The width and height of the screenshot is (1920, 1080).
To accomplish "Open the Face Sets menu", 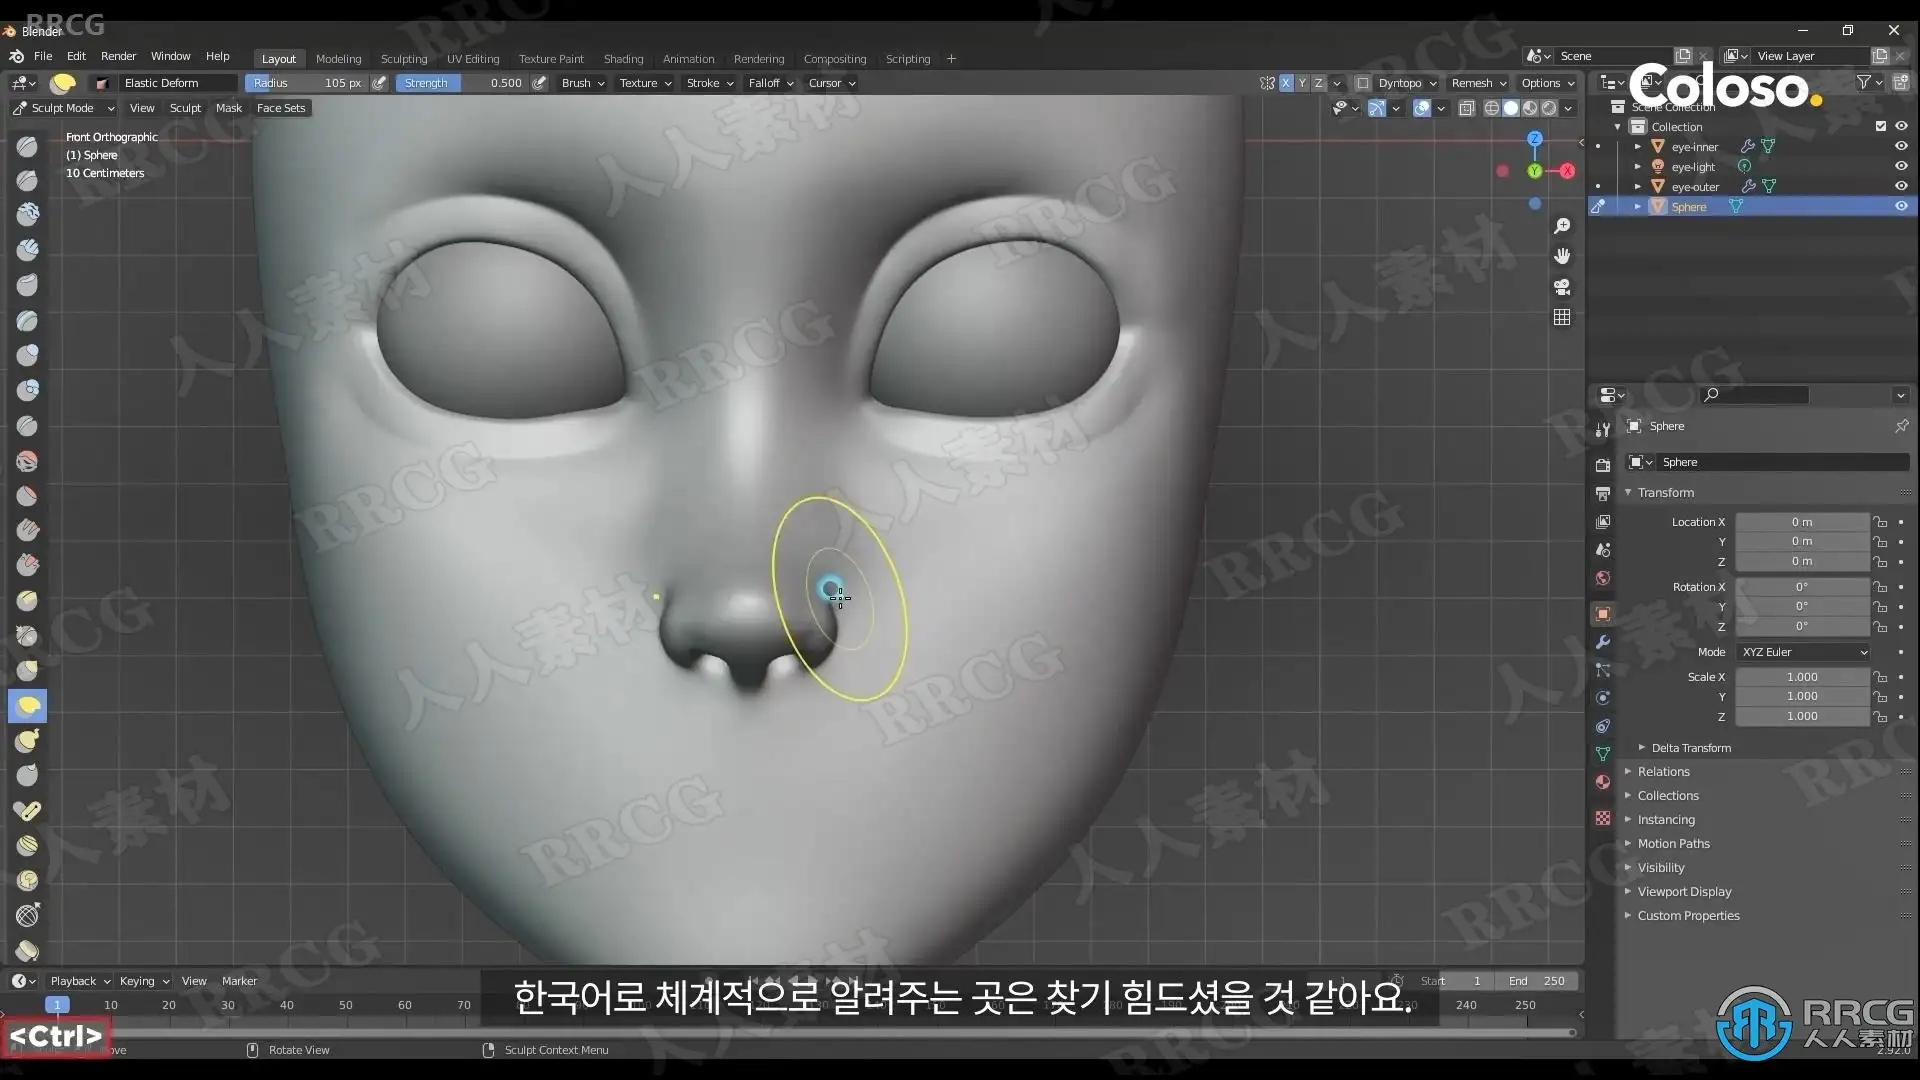I will [281, 108].
